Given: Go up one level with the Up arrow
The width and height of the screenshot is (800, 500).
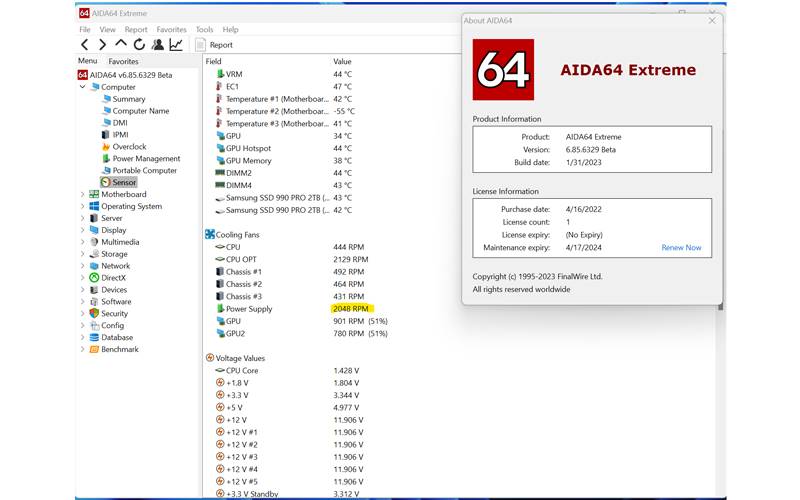Looking at the screenshot, I should click(121, 45).
